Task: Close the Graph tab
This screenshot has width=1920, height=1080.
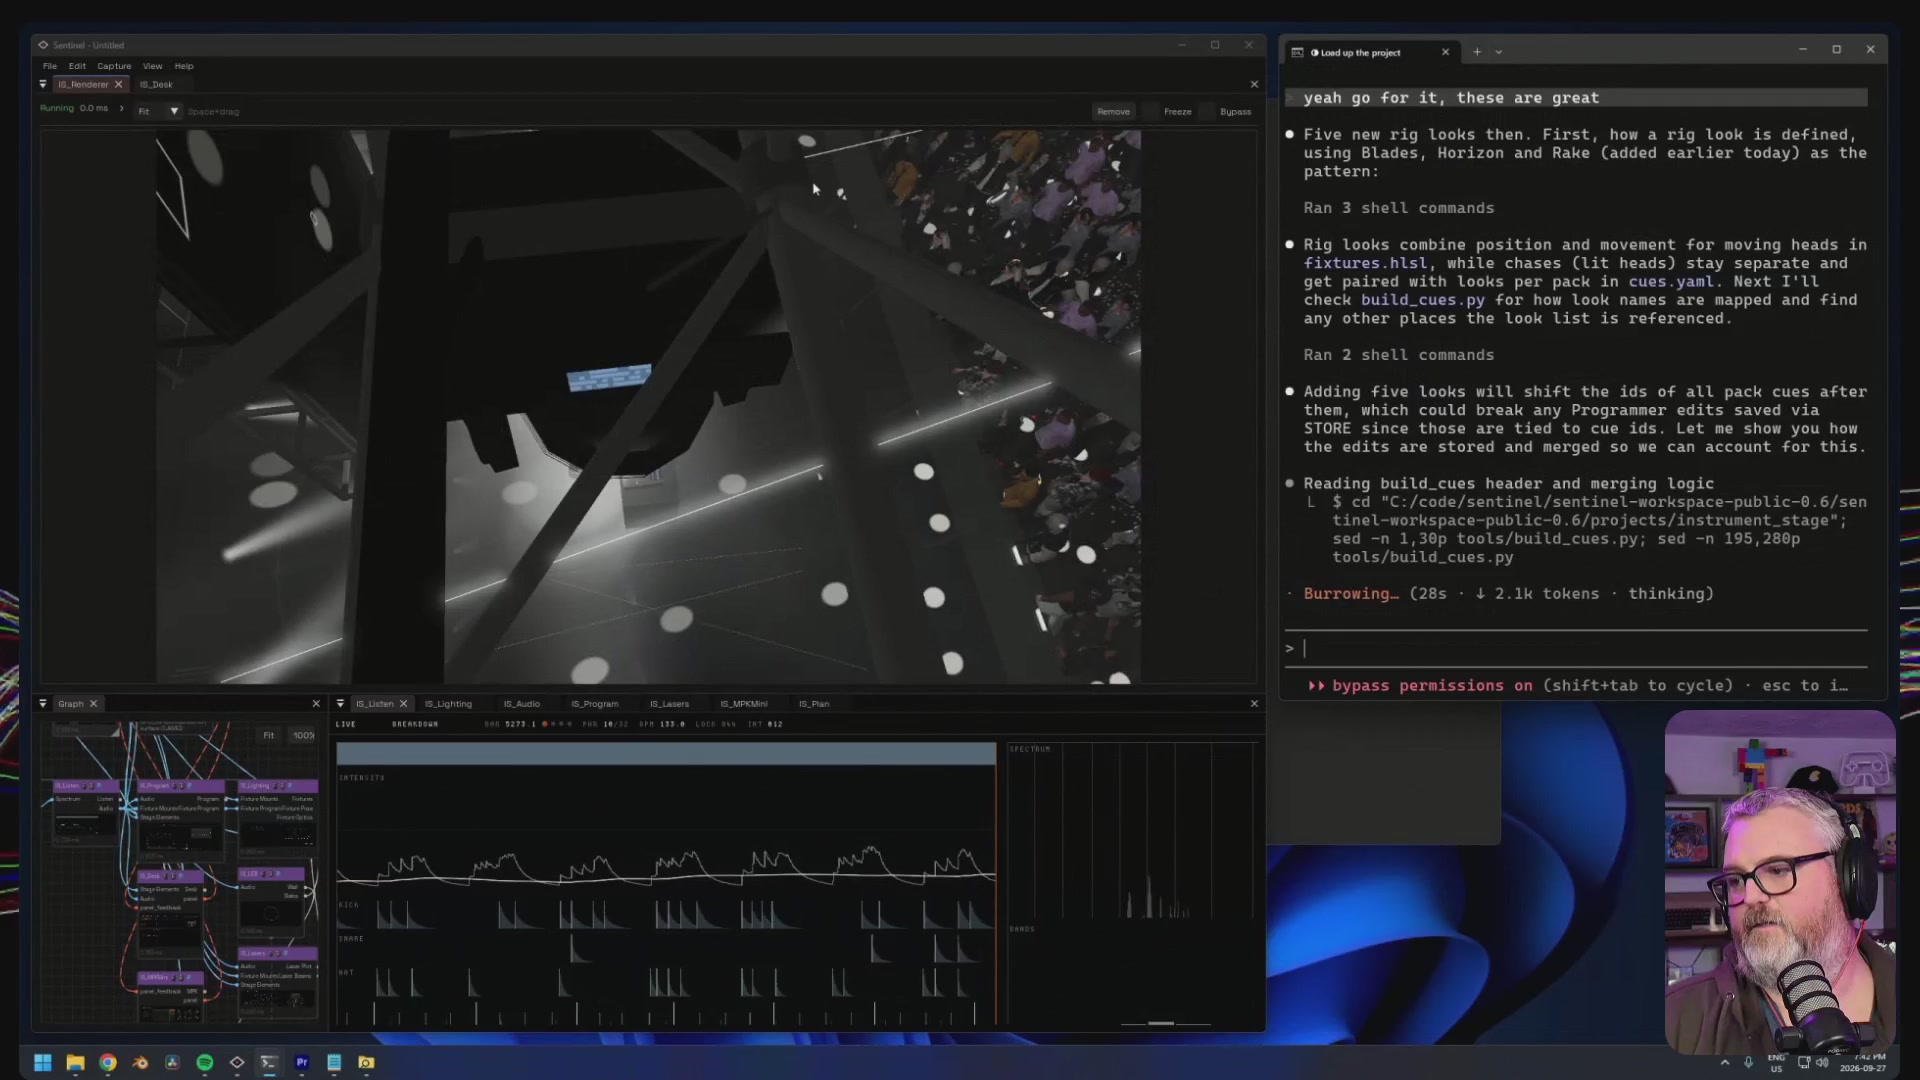Action: pyautogui.click(x=93, y=704)
